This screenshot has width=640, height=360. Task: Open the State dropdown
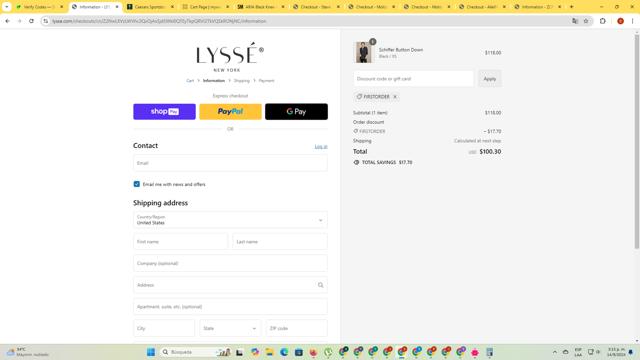(230, 328)
